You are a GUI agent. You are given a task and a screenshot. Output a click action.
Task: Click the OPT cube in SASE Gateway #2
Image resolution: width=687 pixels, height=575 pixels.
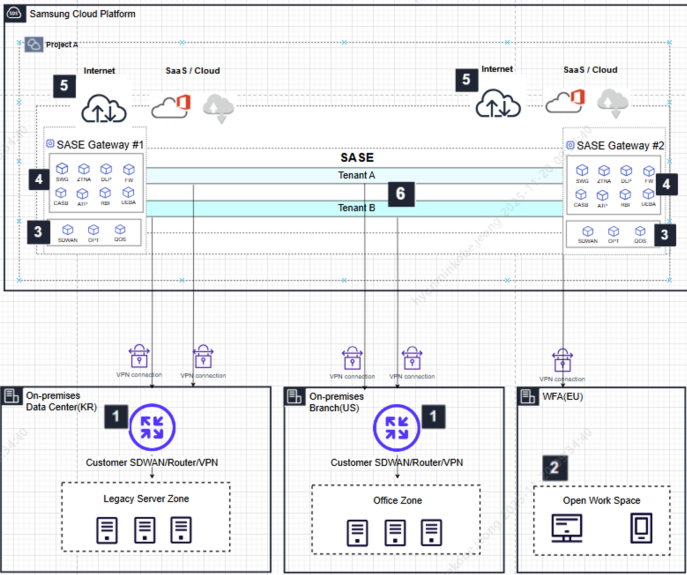(613, 231)
